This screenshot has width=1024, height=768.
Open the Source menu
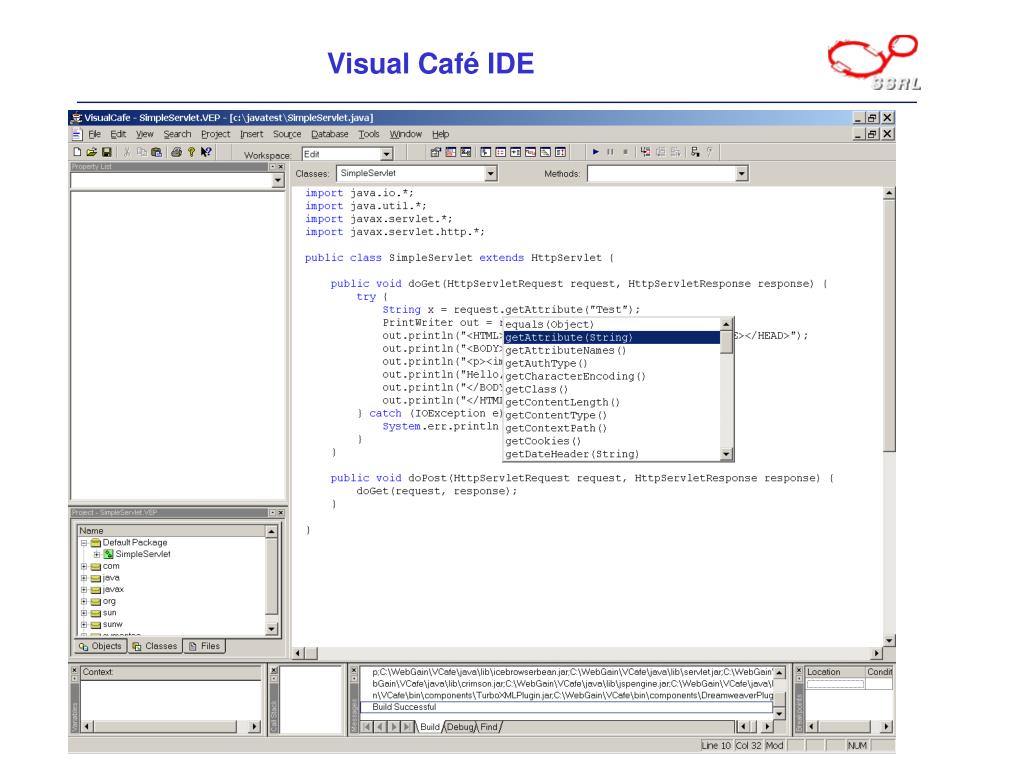click(x=287, y=135)
